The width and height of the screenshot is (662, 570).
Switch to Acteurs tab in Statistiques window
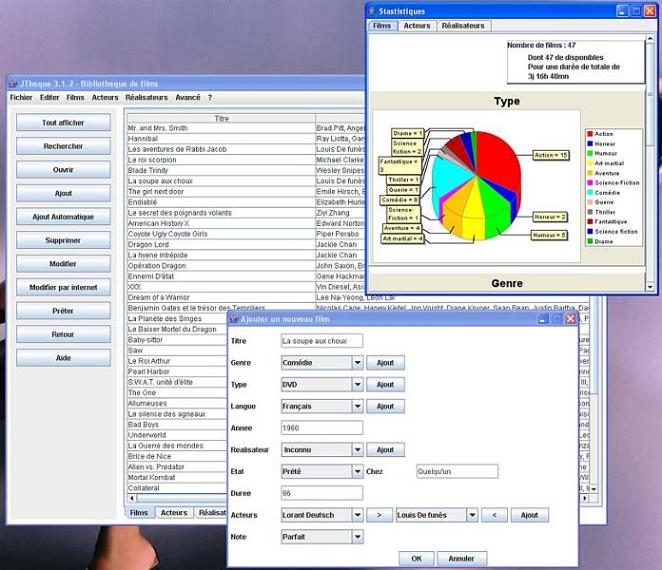pyautogui.click(x=417, y=26)
